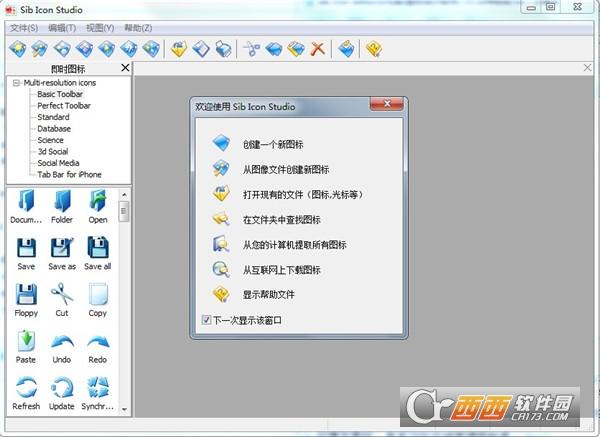This screenshot has height=437, width=600.
Task: Click the toolbar icon with globe
Action: click(x=151, y=49)
